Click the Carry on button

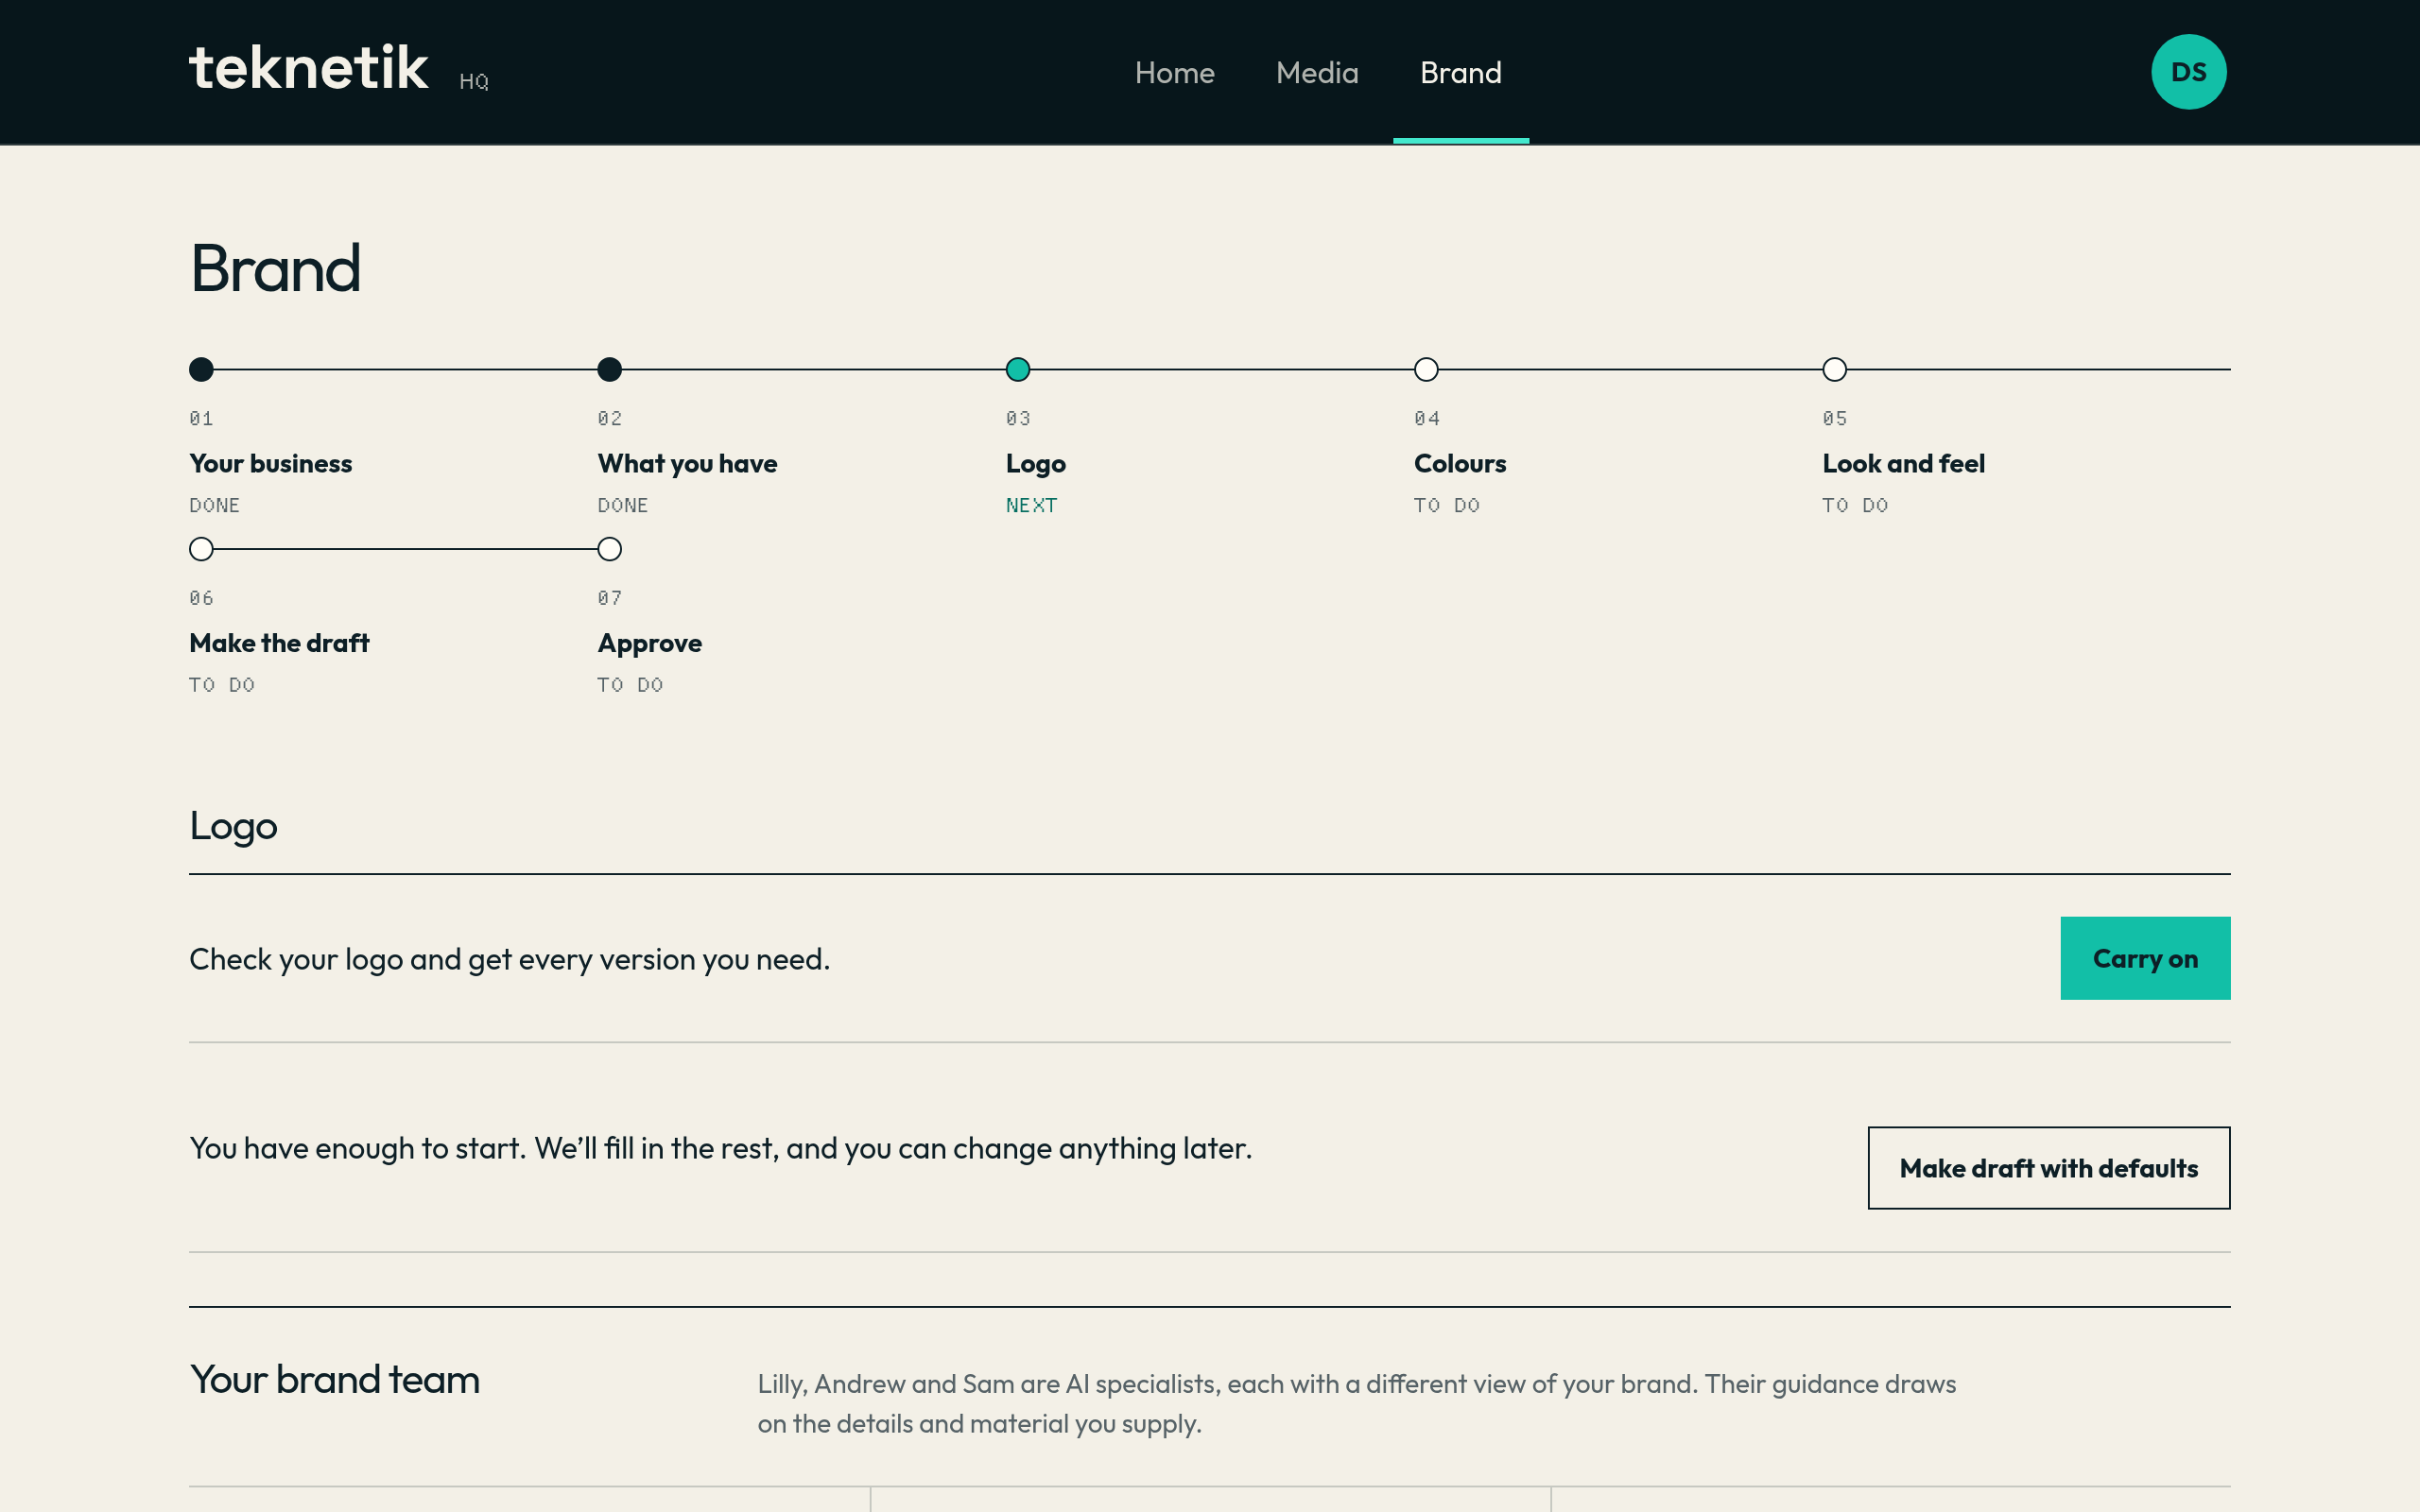(x=2145, y=958)
